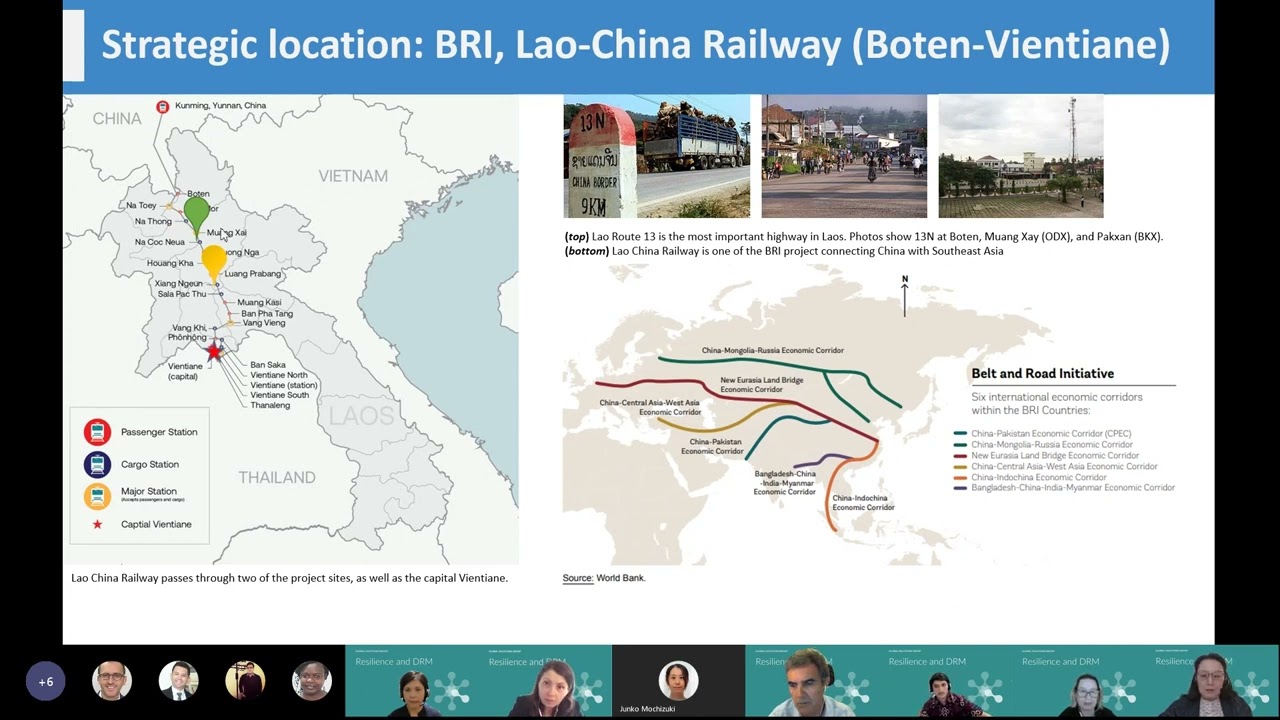Click the 'Na Toey' station label

coord(141,206)
